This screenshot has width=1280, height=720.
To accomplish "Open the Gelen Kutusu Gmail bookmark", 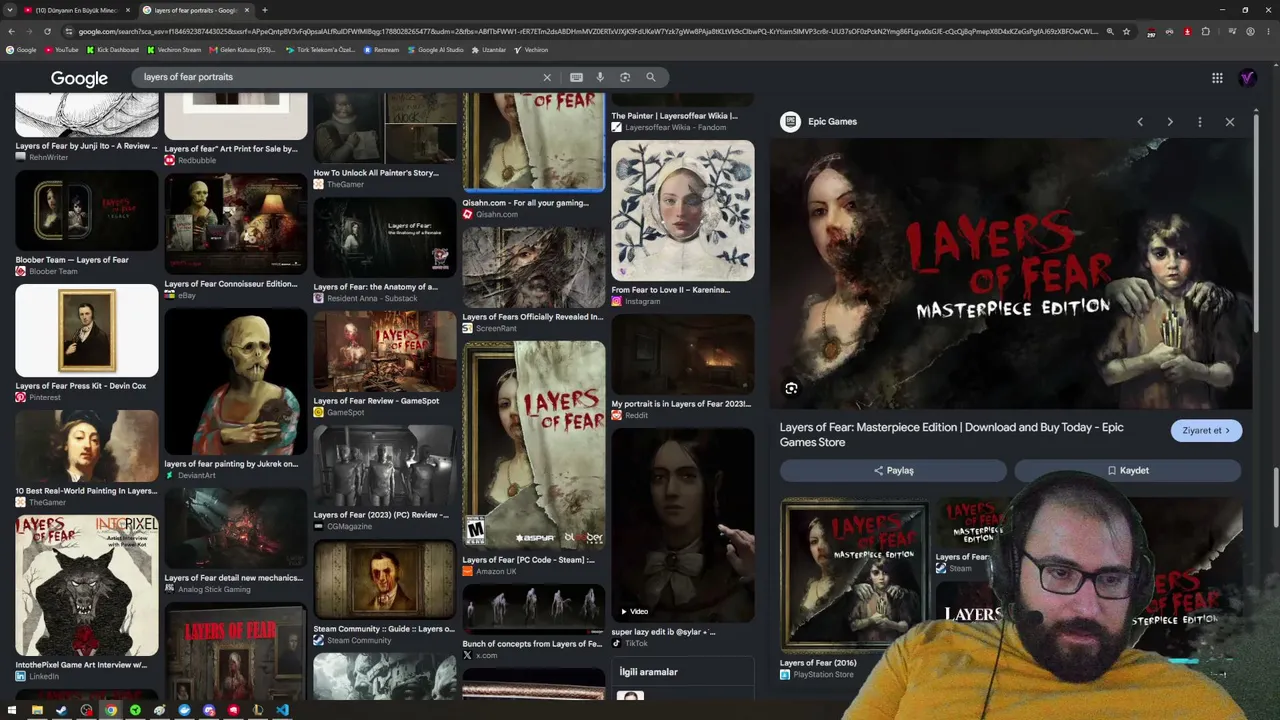I will pyautogui.click(x=242, y=50).
